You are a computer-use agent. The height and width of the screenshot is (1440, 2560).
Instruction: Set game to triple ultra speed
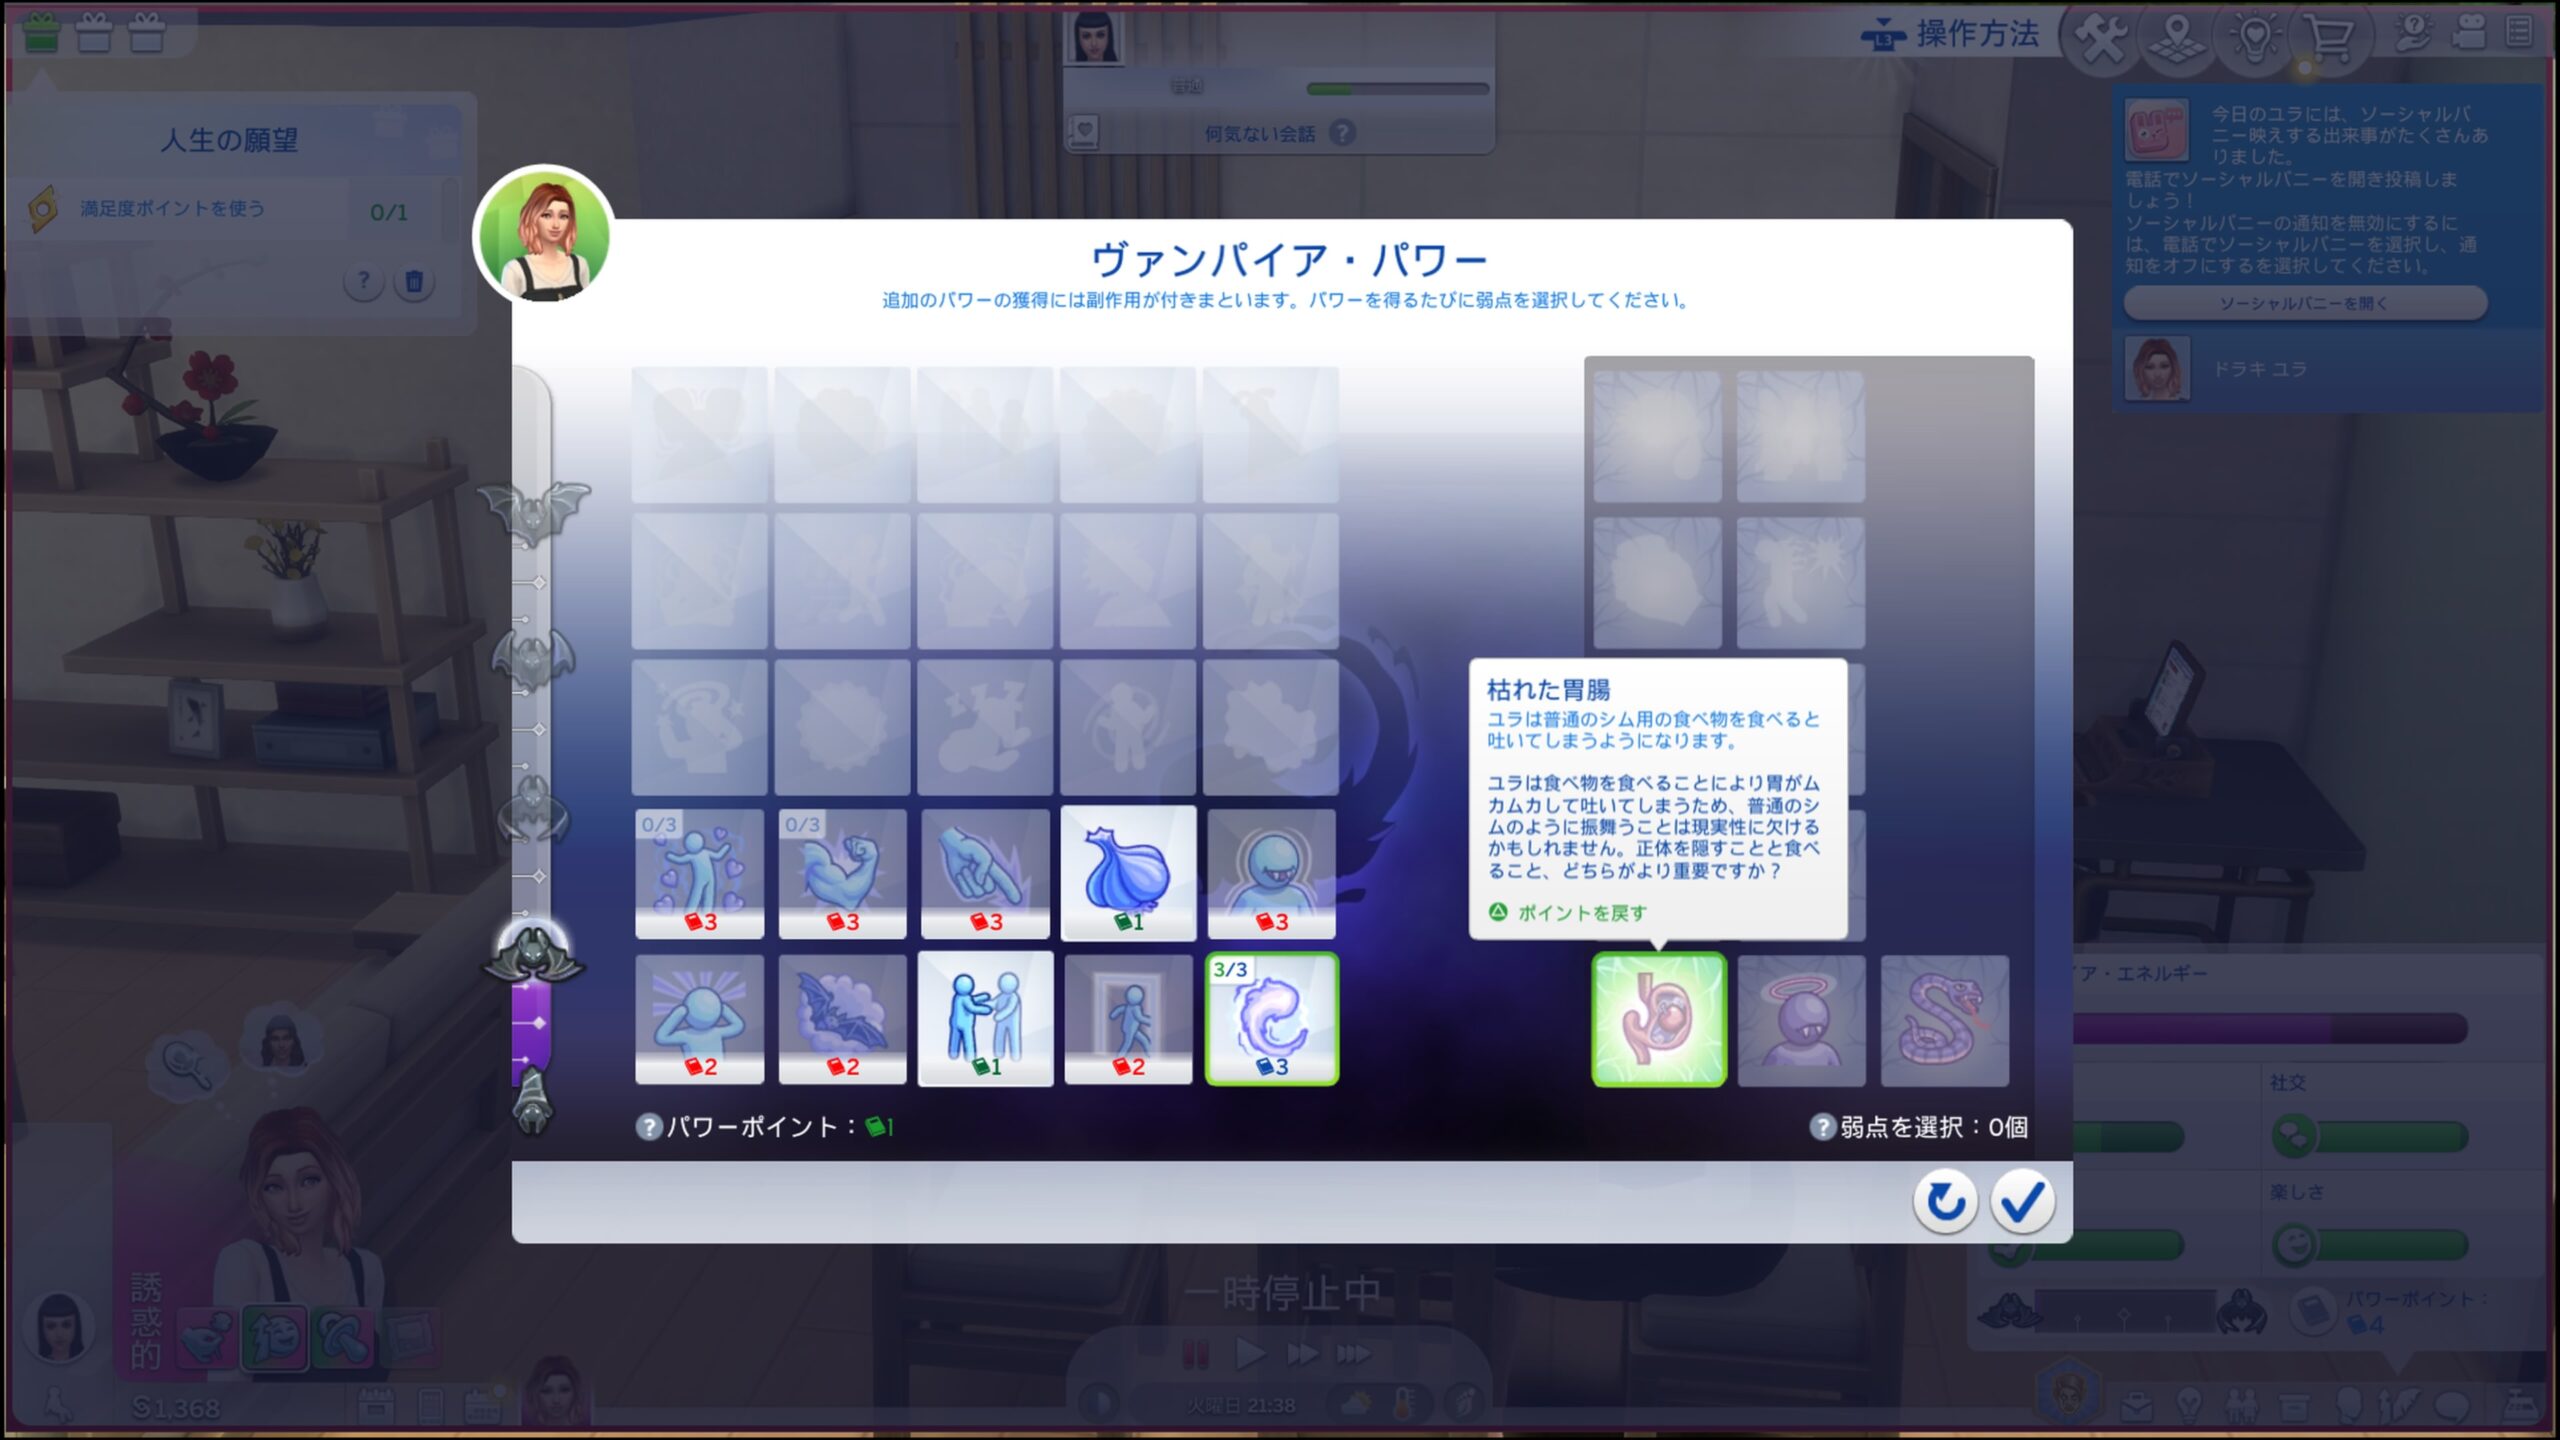click(x=1354, y=1355)
